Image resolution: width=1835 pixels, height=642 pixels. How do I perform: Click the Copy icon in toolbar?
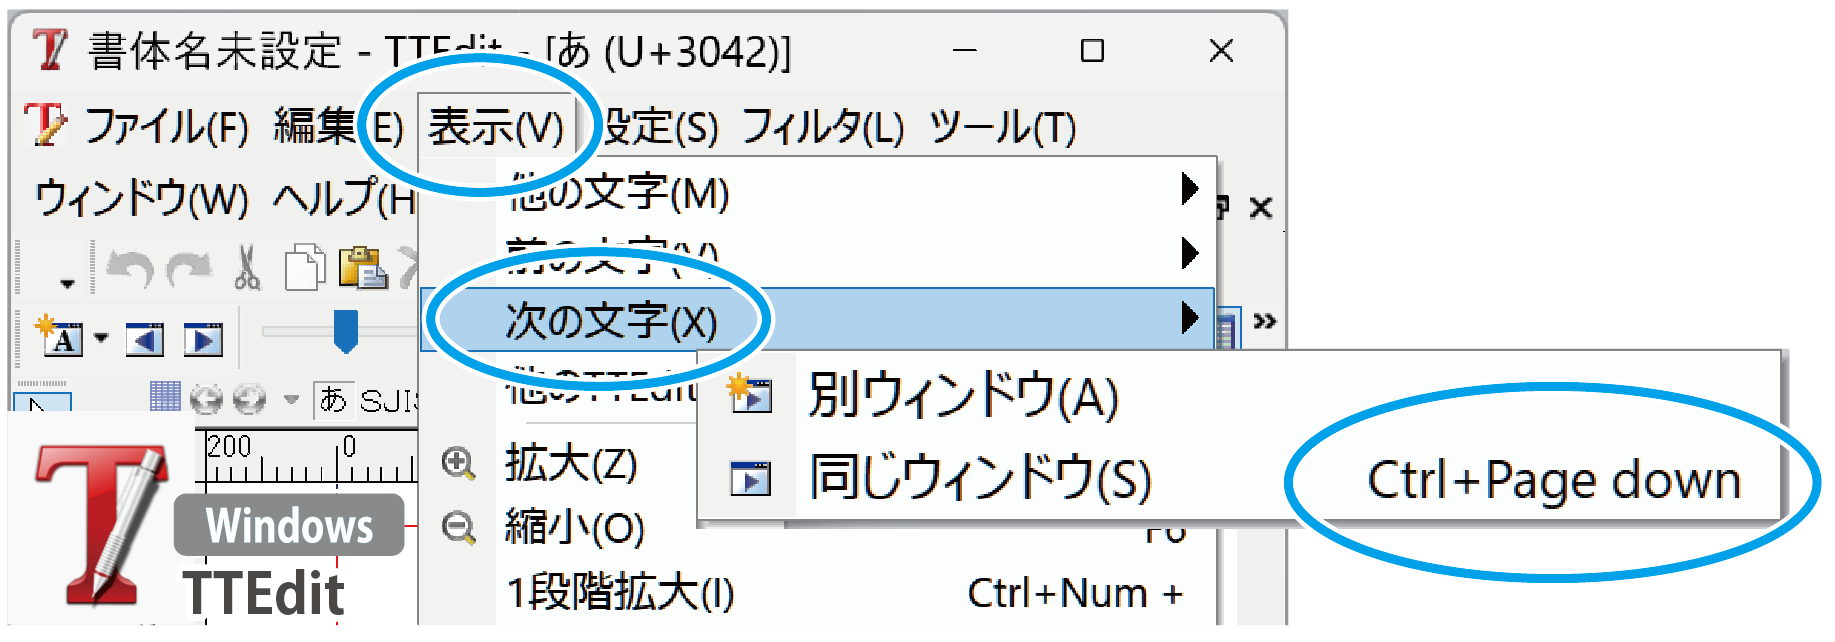[x=304, y=268]
